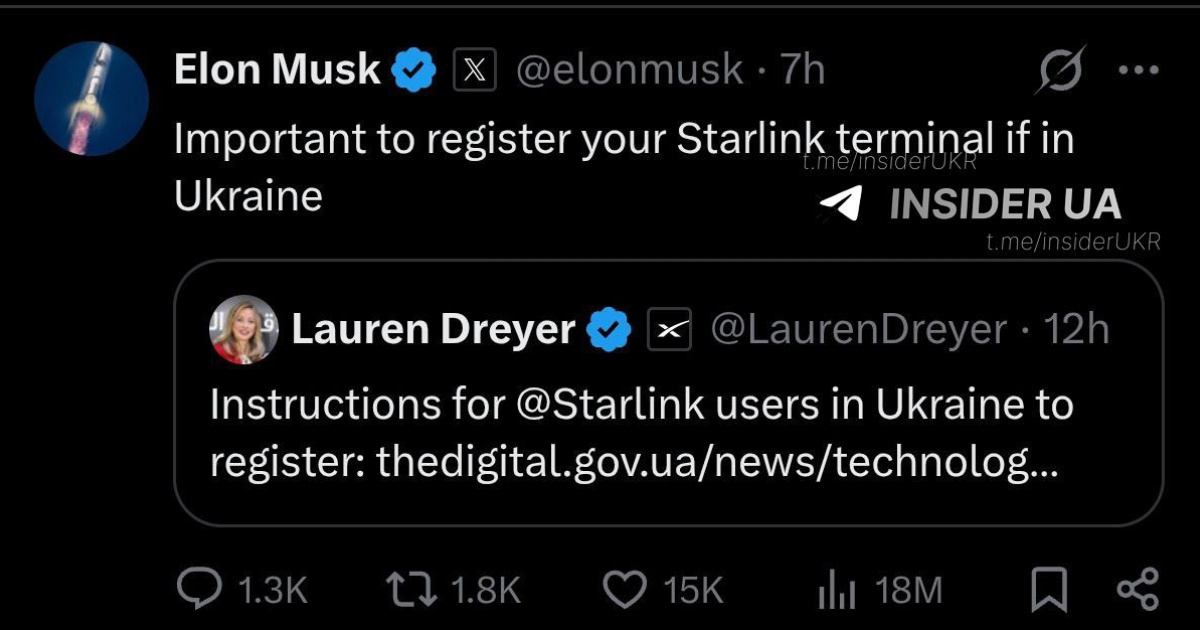Like the tweet with heart icon
This screenshot has height=630, width=1200.
627,588
